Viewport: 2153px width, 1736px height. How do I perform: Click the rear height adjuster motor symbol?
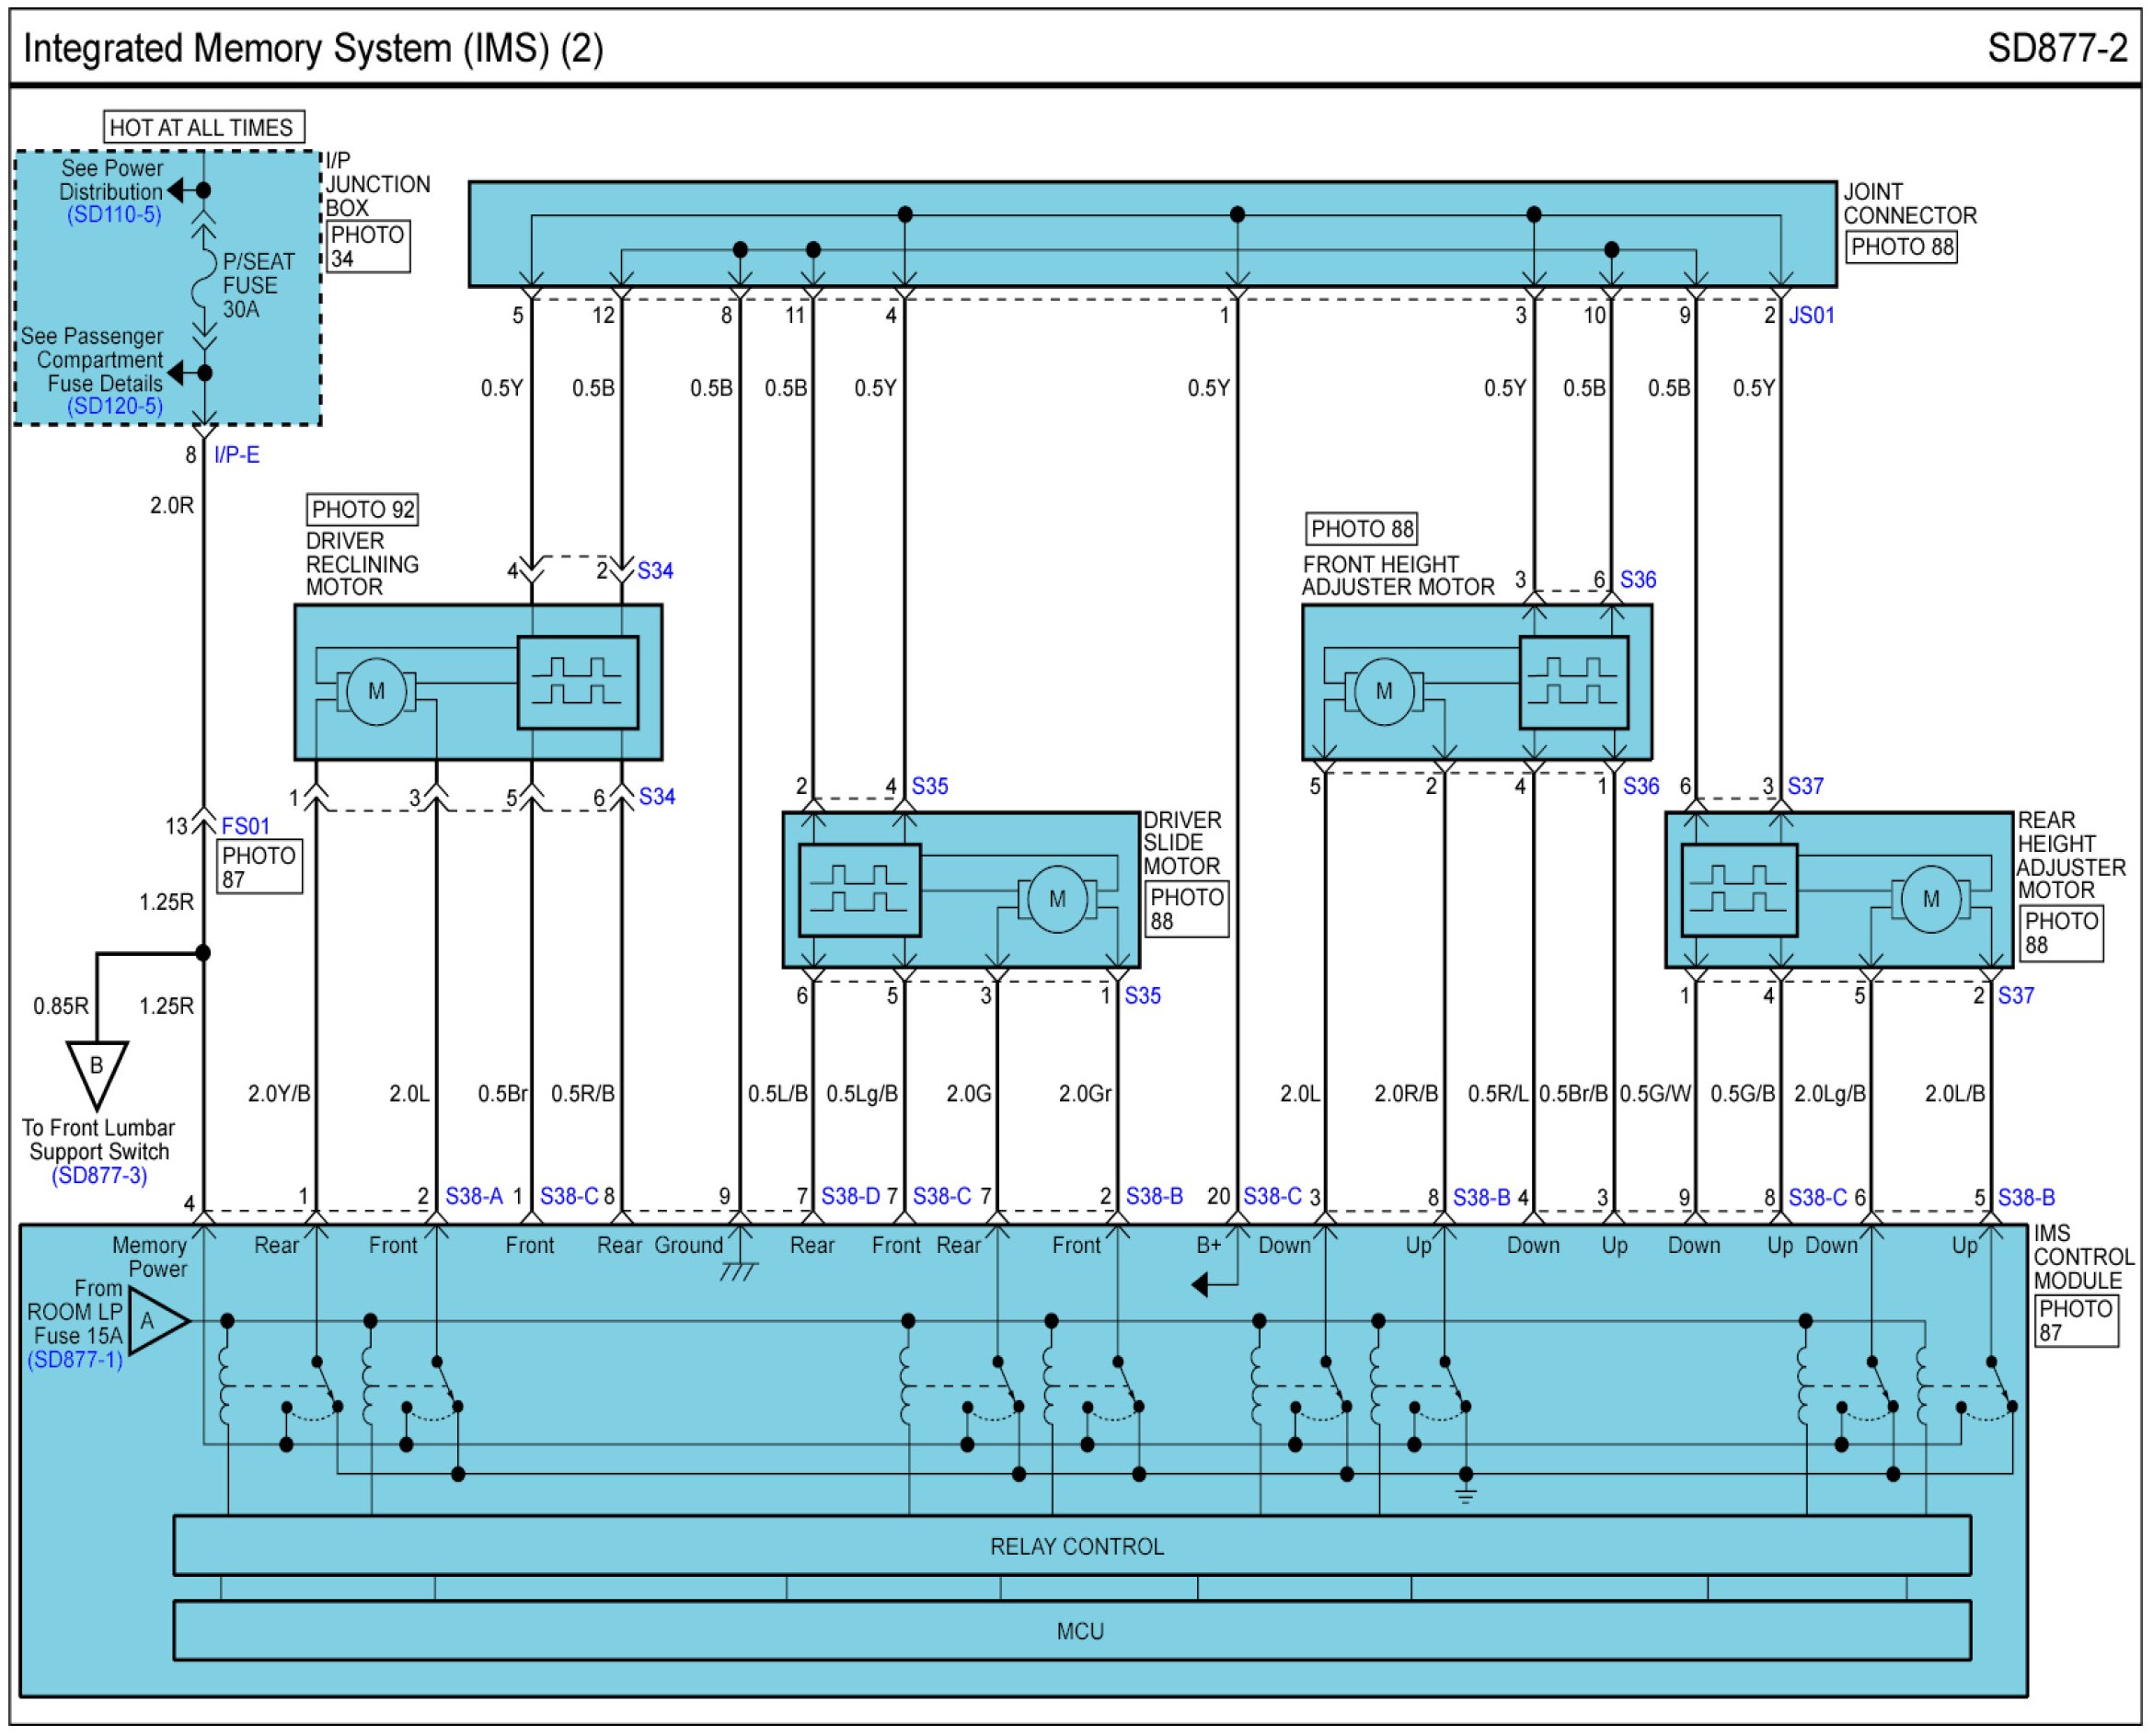pyautogui.click(x=1930, y=899)
